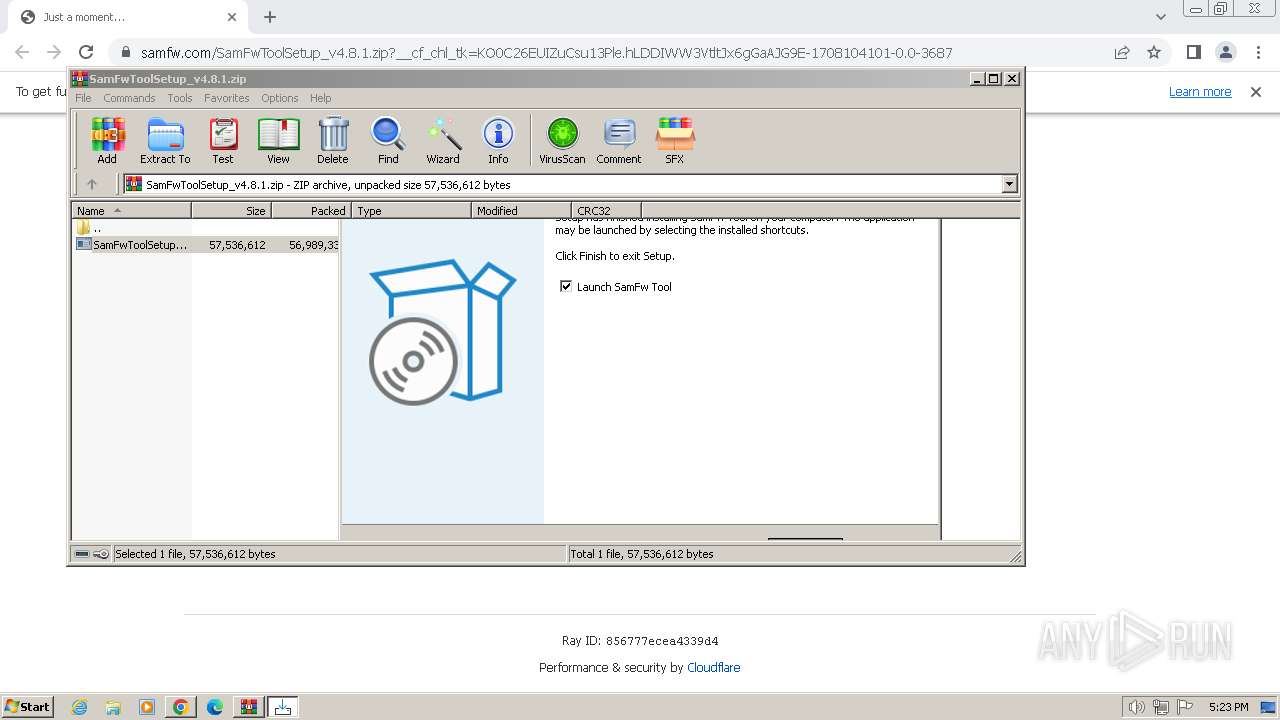Open Internet Explorer from taskbar

79,707
